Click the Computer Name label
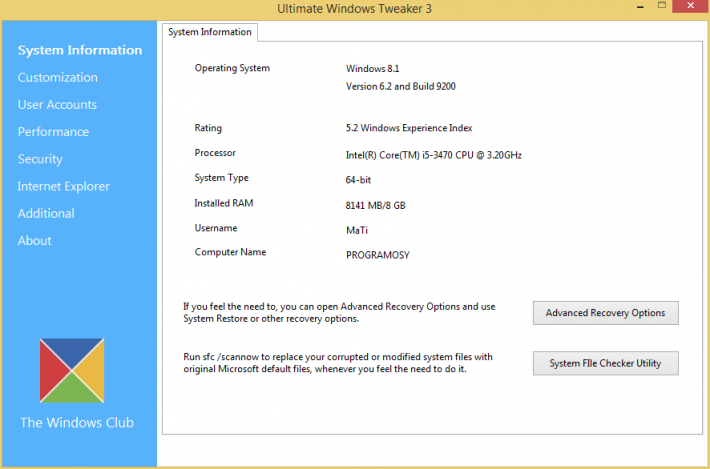 point(230,252)
